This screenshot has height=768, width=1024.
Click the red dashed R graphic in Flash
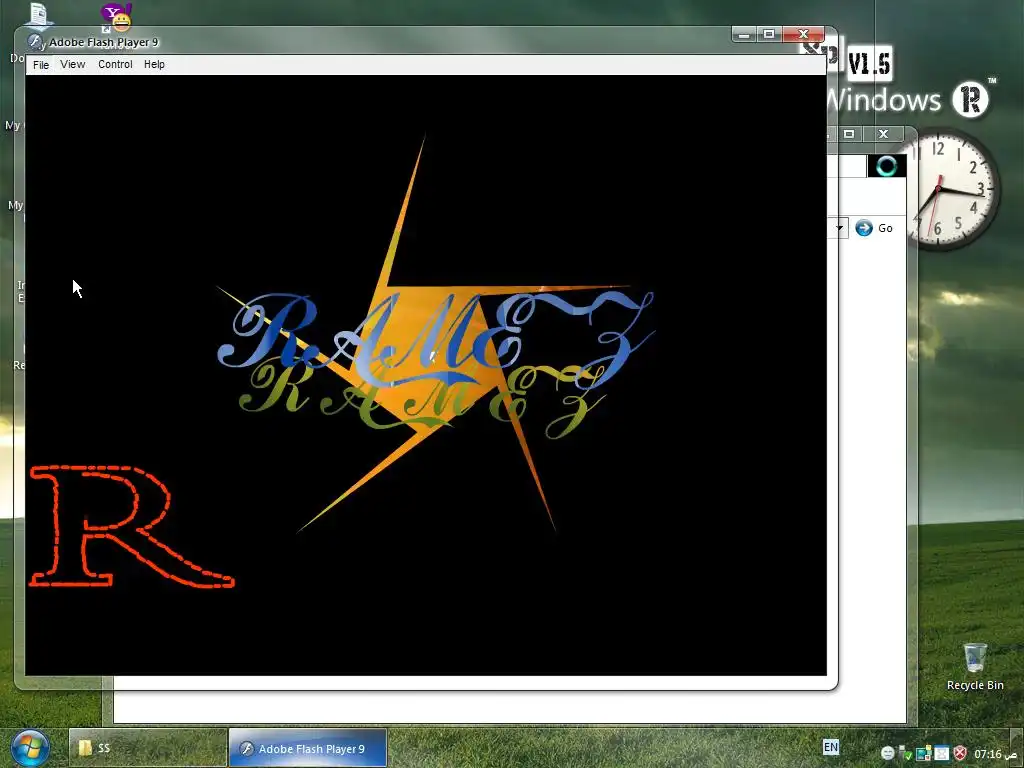(131, 526)
